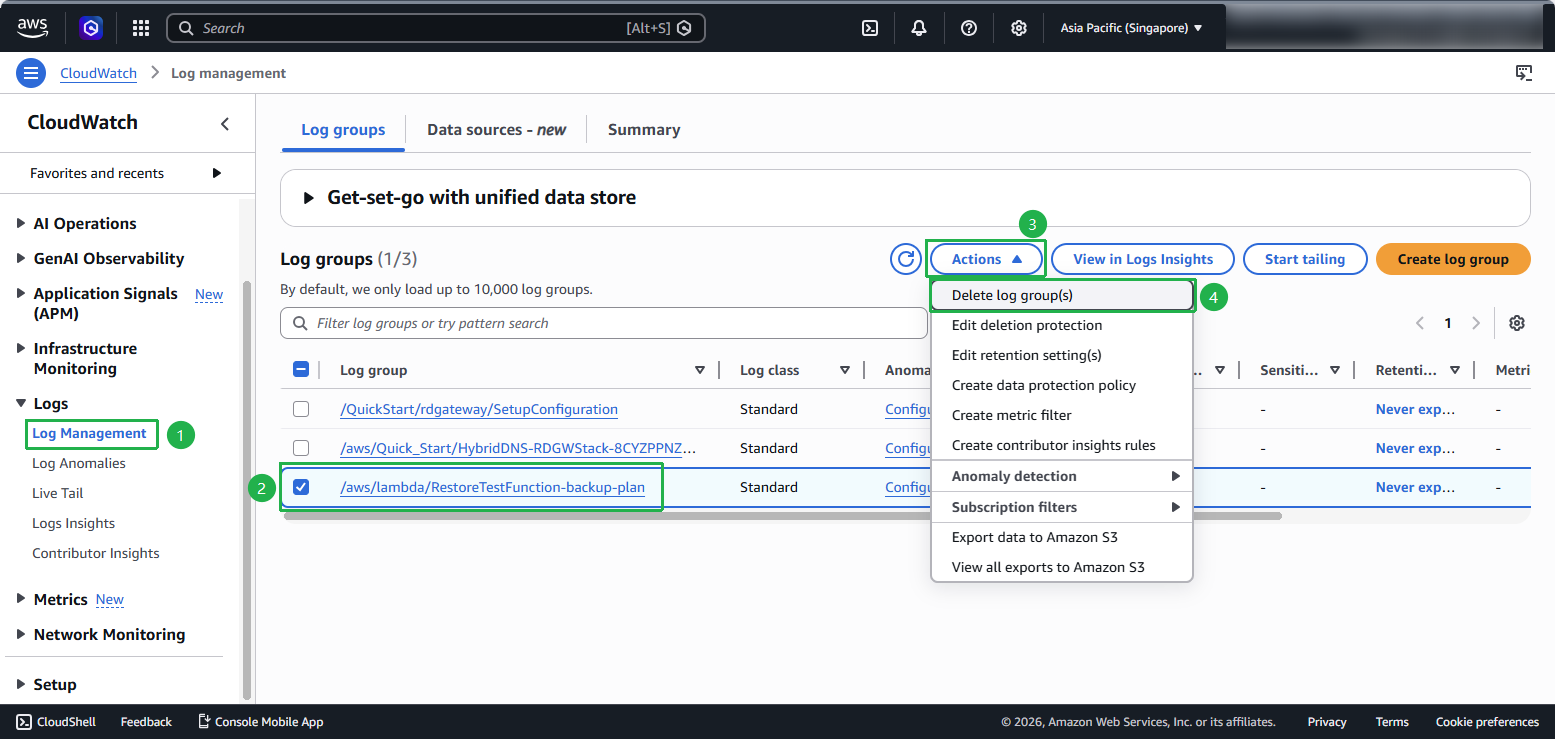Follow the CloudWatch breadcrumb link
The width and height of the screenshot is (1555, 739).
(x=99, y=73)
